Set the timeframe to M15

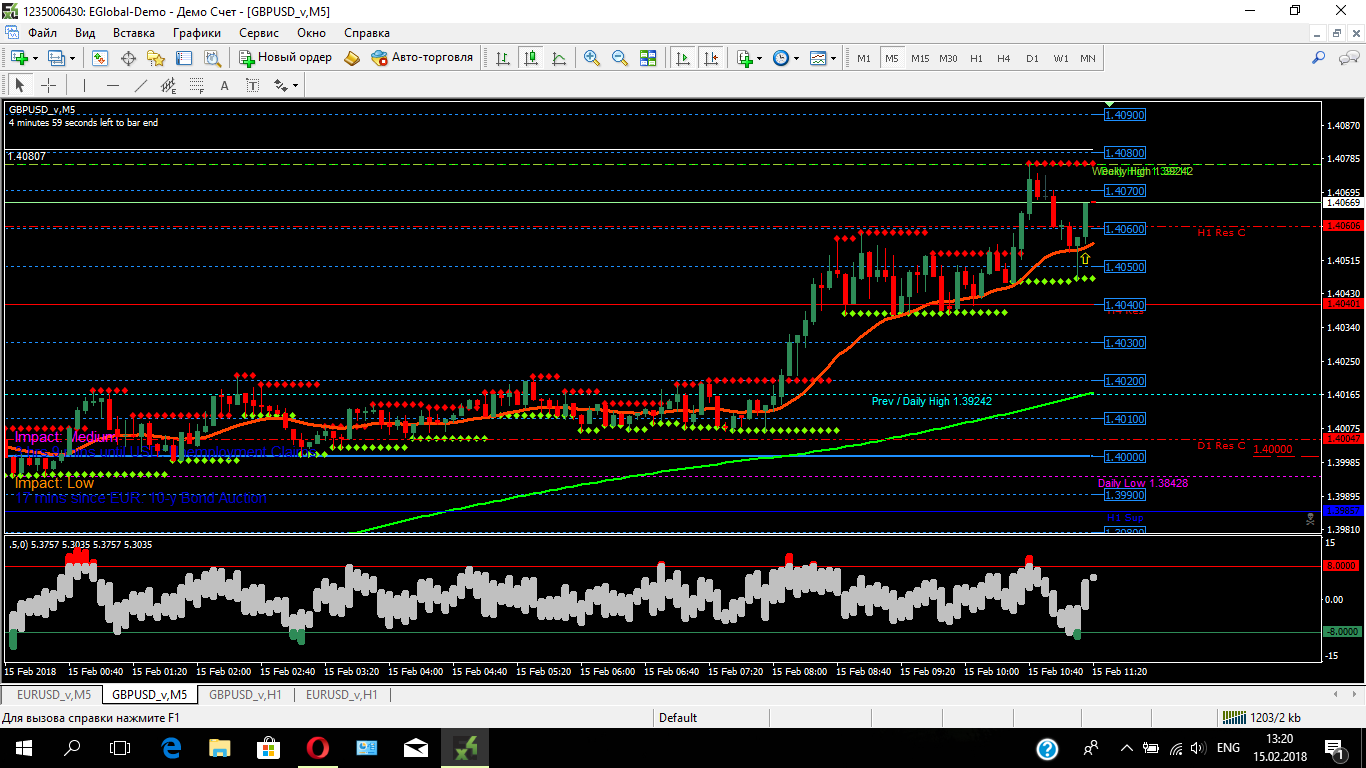pyautogui.click(x=920, y=58)
